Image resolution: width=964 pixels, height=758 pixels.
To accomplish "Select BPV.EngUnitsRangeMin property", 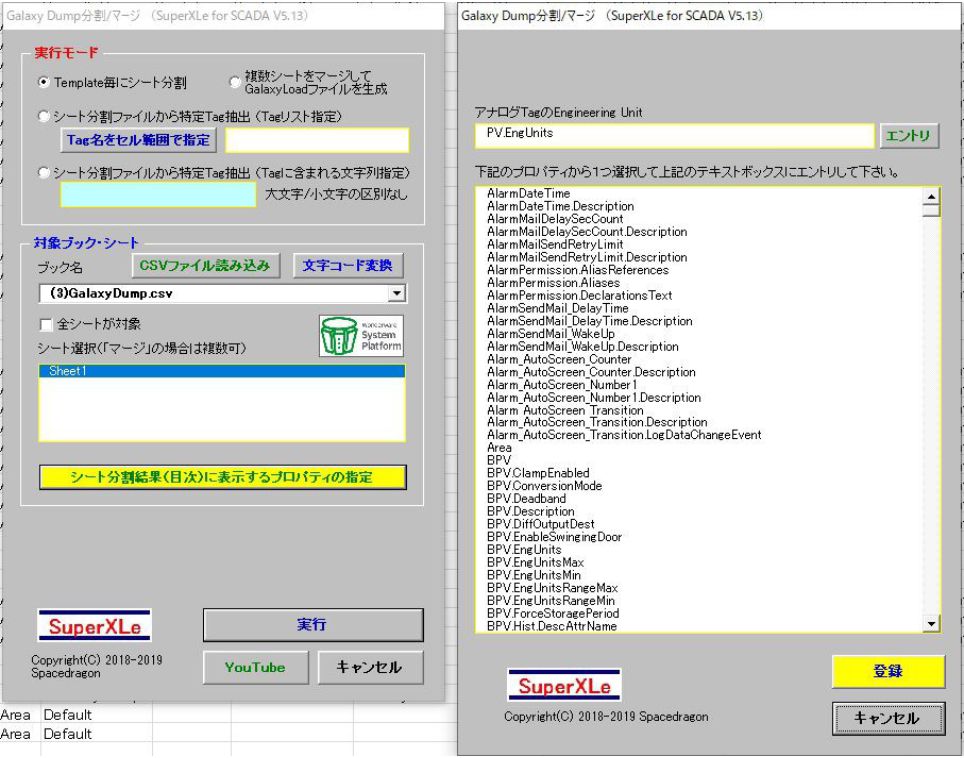I will [551, 601].
